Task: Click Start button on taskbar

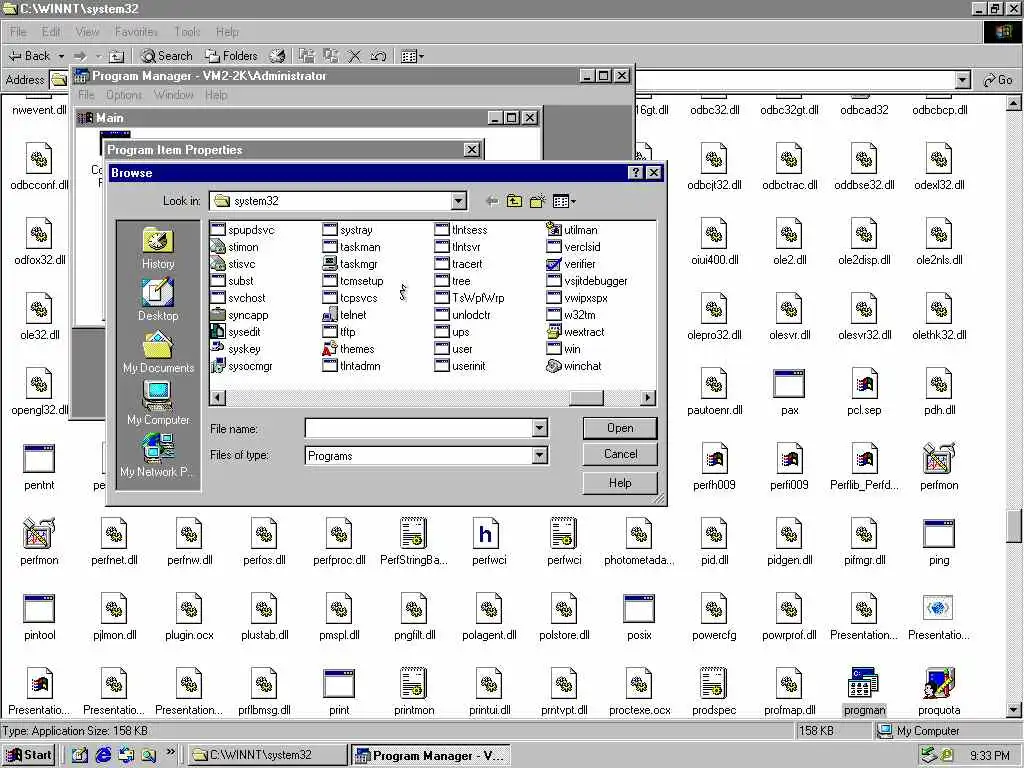Action: [x=29, y=755]
